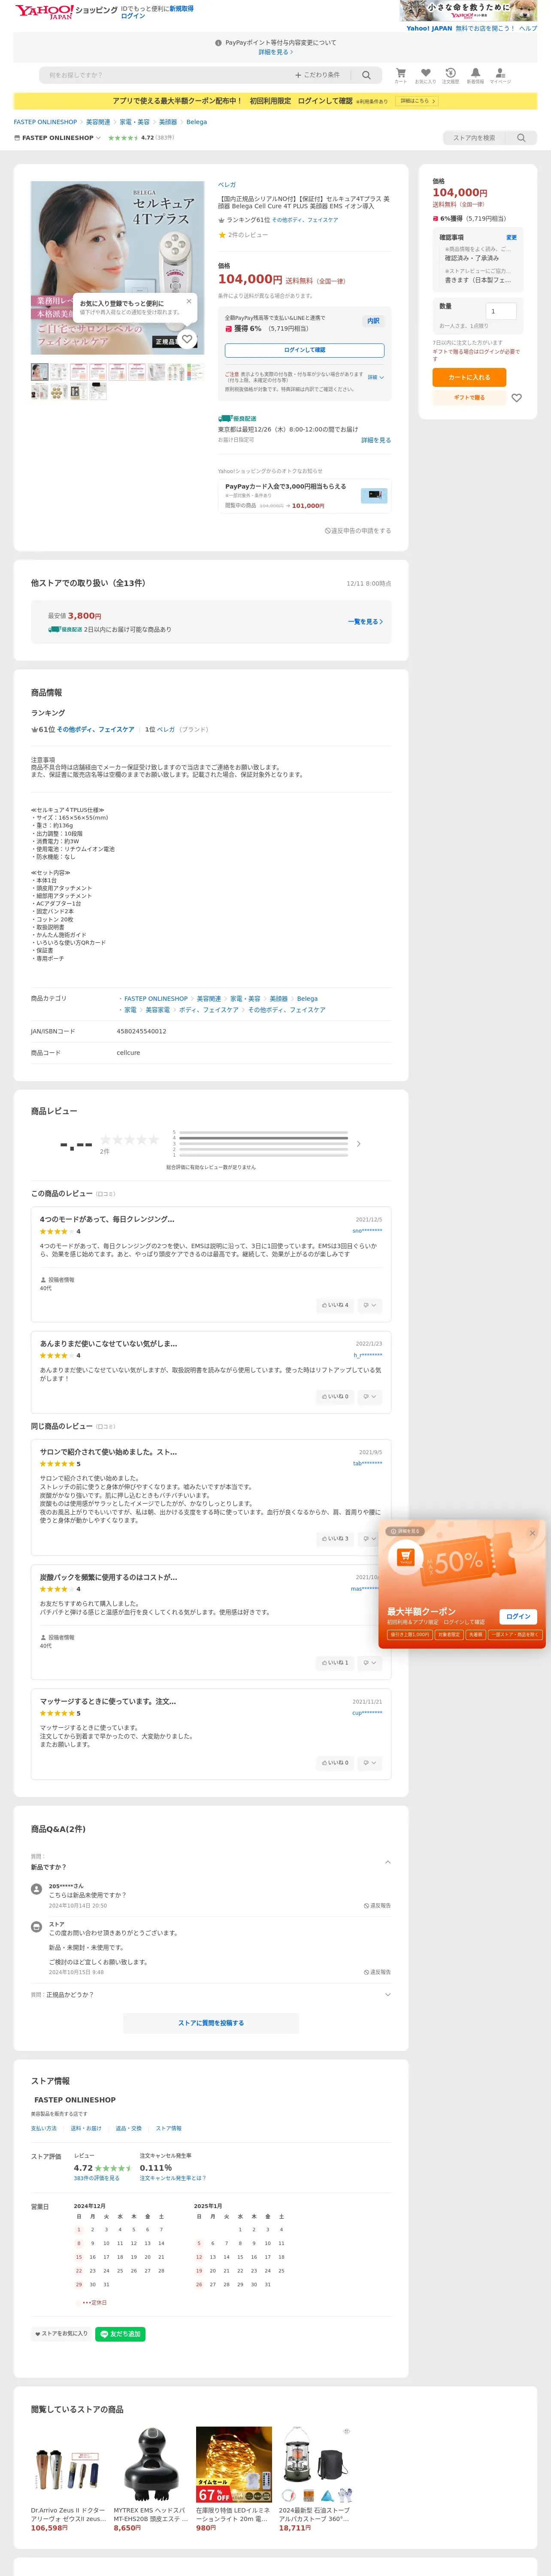
Task: Expand FASTEP ONLINESHOP store name dropdown
Action: point(57,138)
